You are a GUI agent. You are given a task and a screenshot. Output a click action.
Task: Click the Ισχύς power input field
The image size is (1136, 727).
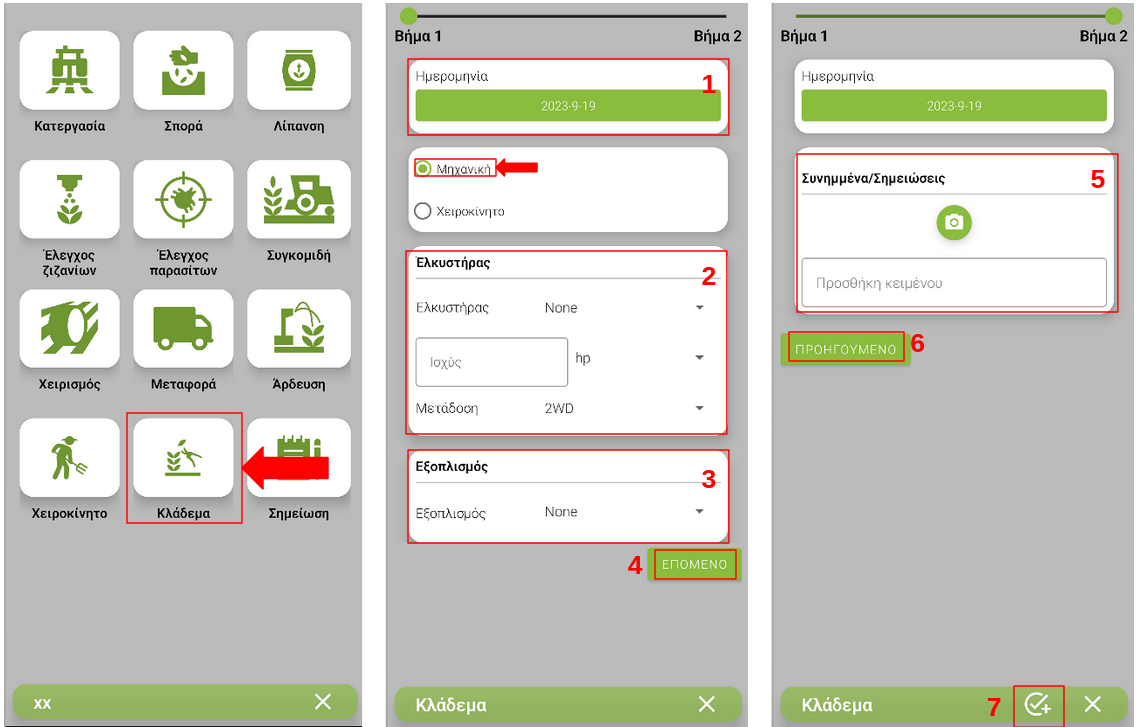tap(491, 362)
